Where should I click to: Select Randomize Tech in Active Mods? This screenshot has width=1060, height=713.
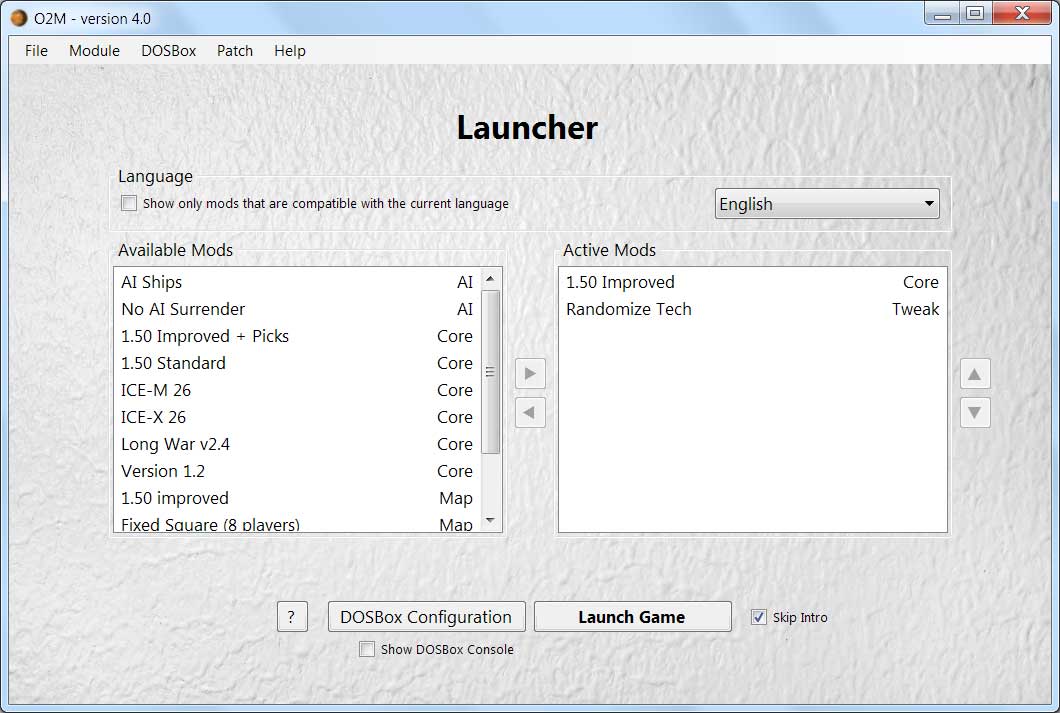coord(752,309)
